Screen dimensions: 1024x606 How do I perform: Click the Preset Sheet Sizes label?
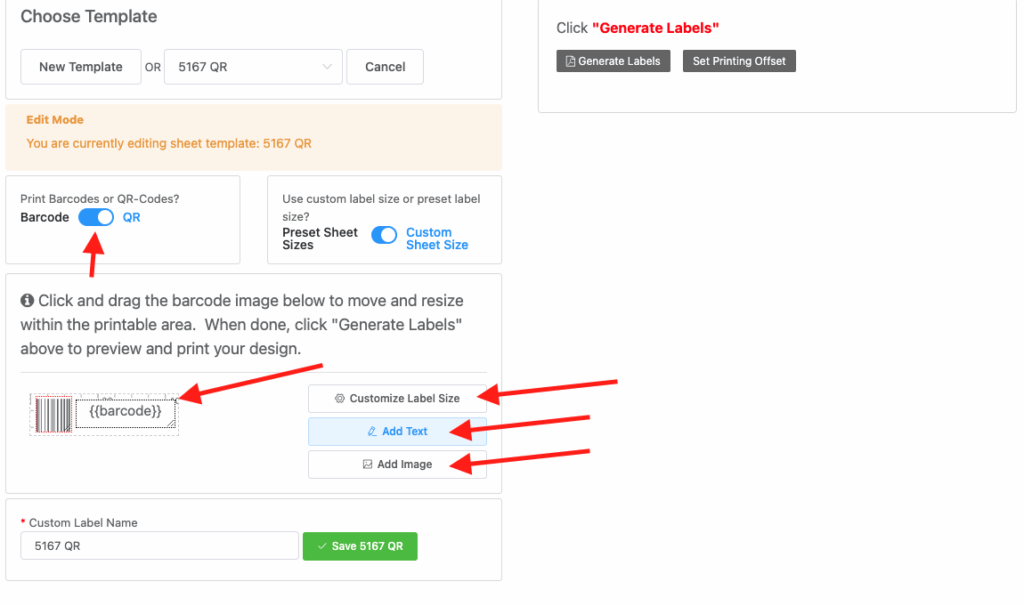click(320, 238)
